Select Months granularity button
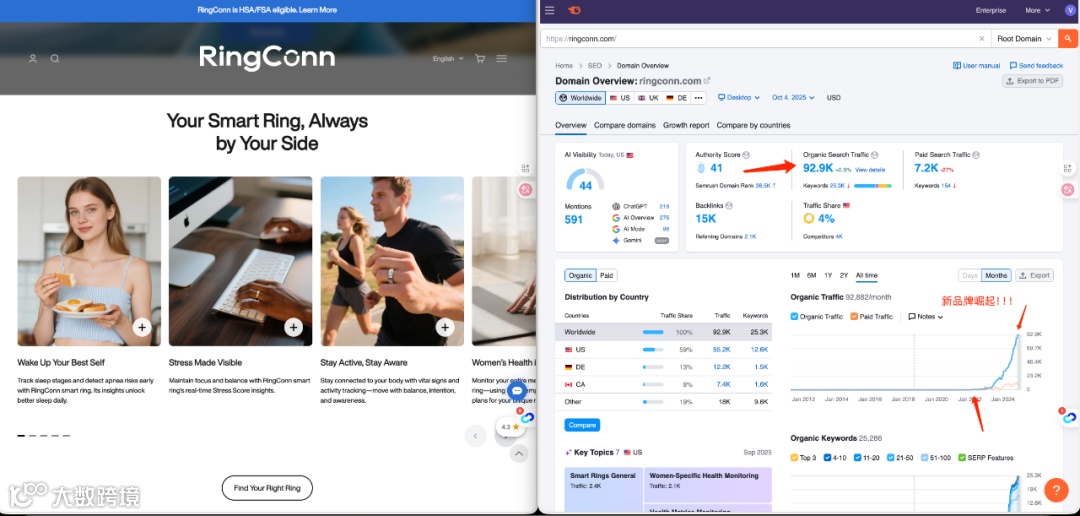This screenshot has height=516, width=1080. (996, 276)
